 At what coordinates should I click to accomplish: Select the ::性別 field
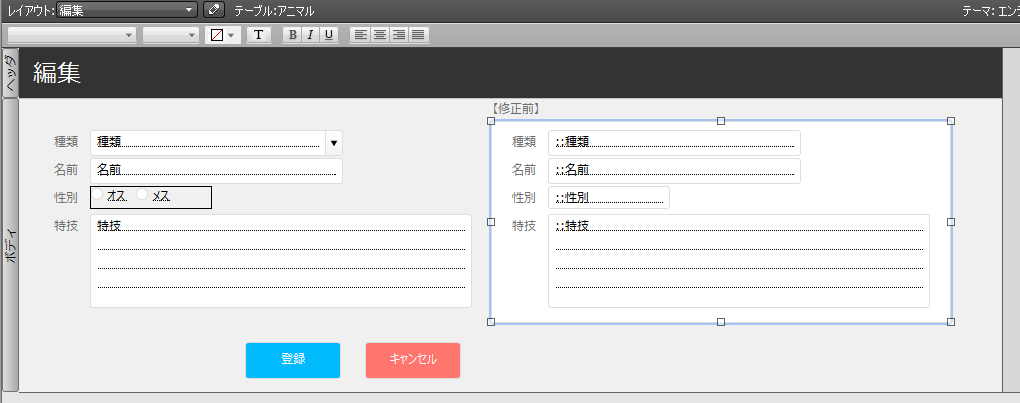point(609,198)
